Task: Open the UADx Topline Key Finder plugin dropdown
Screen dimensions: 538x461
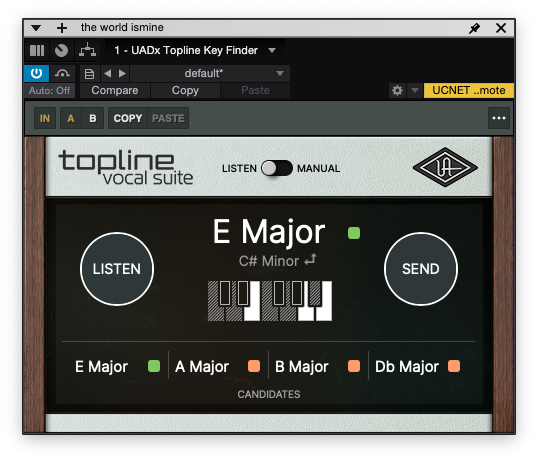Action: coord(195,50)
